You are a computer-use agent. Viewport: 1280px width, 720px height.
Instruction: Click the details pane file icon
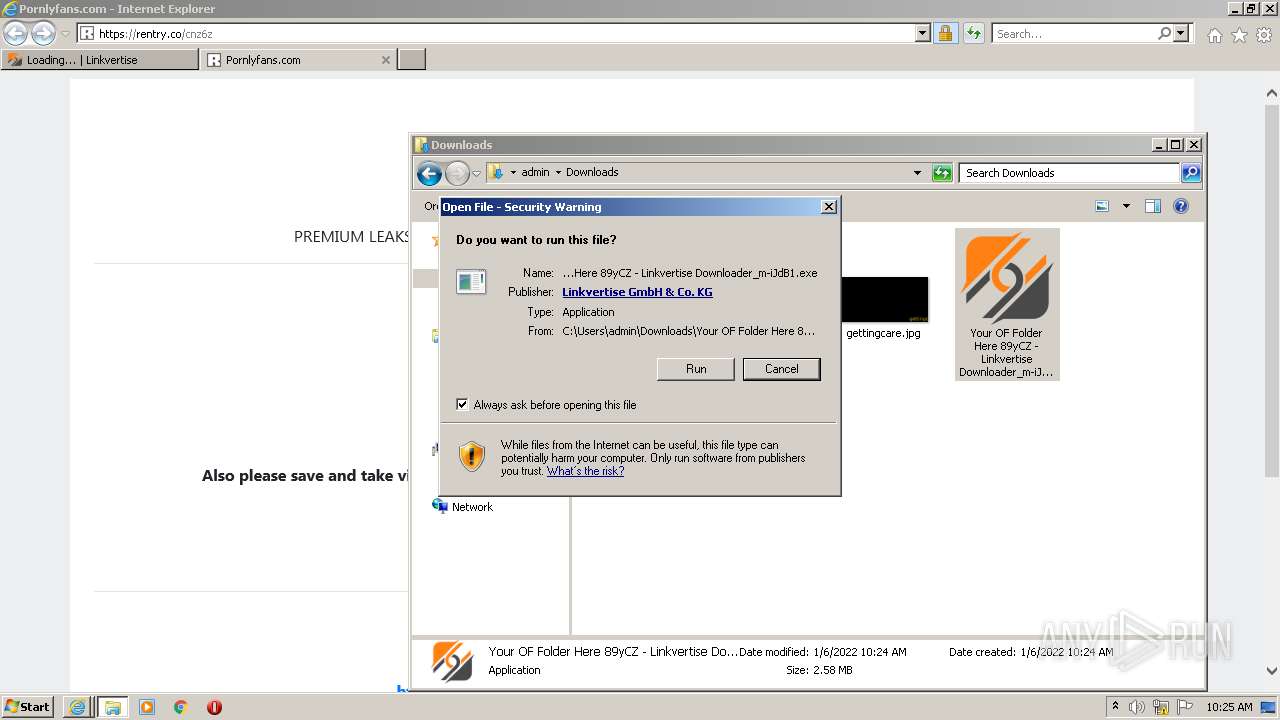click(452, 661)
